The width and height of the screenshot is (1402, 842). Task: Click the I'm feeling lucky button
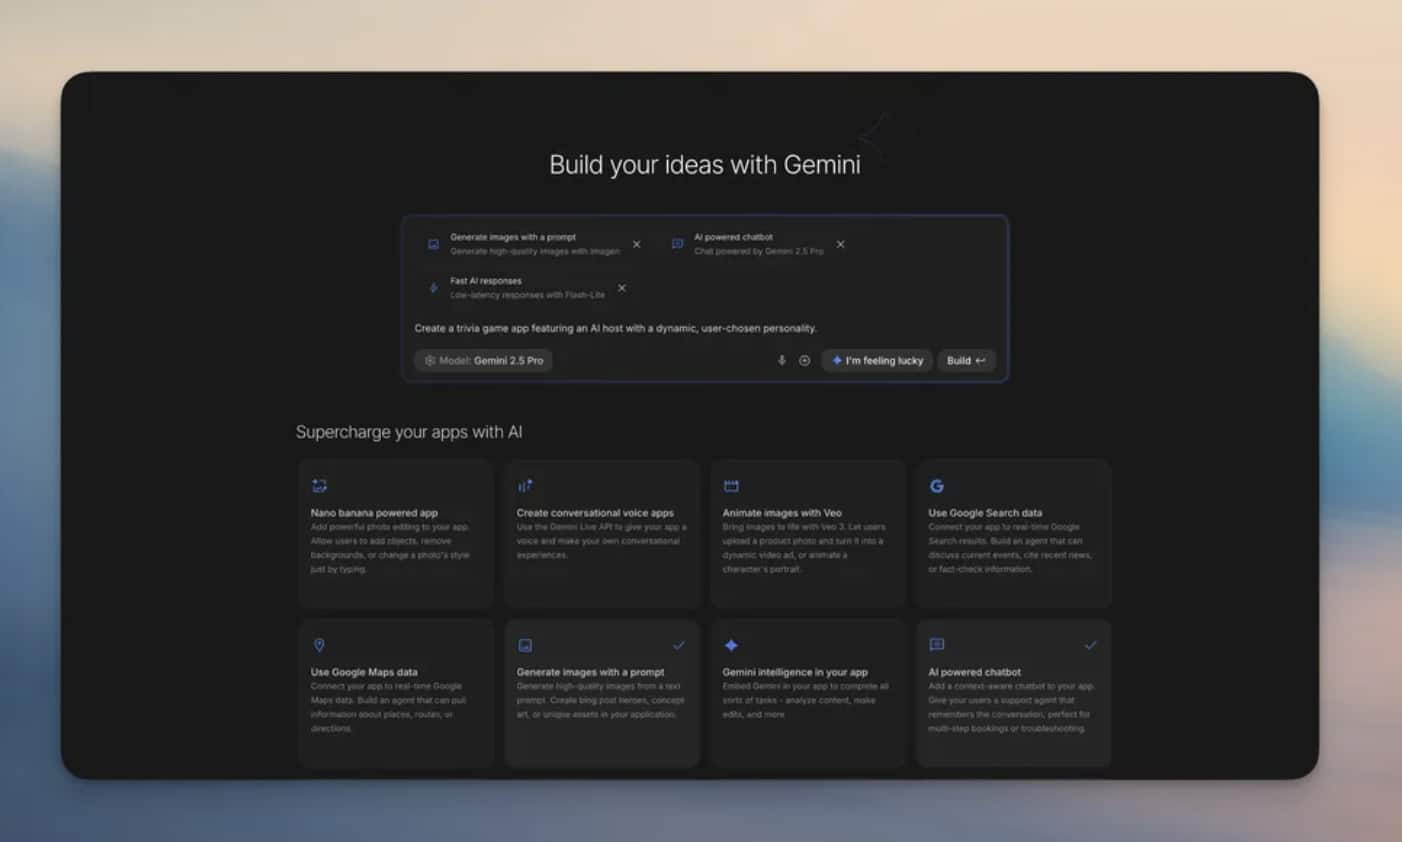click(x=877, y=360)
